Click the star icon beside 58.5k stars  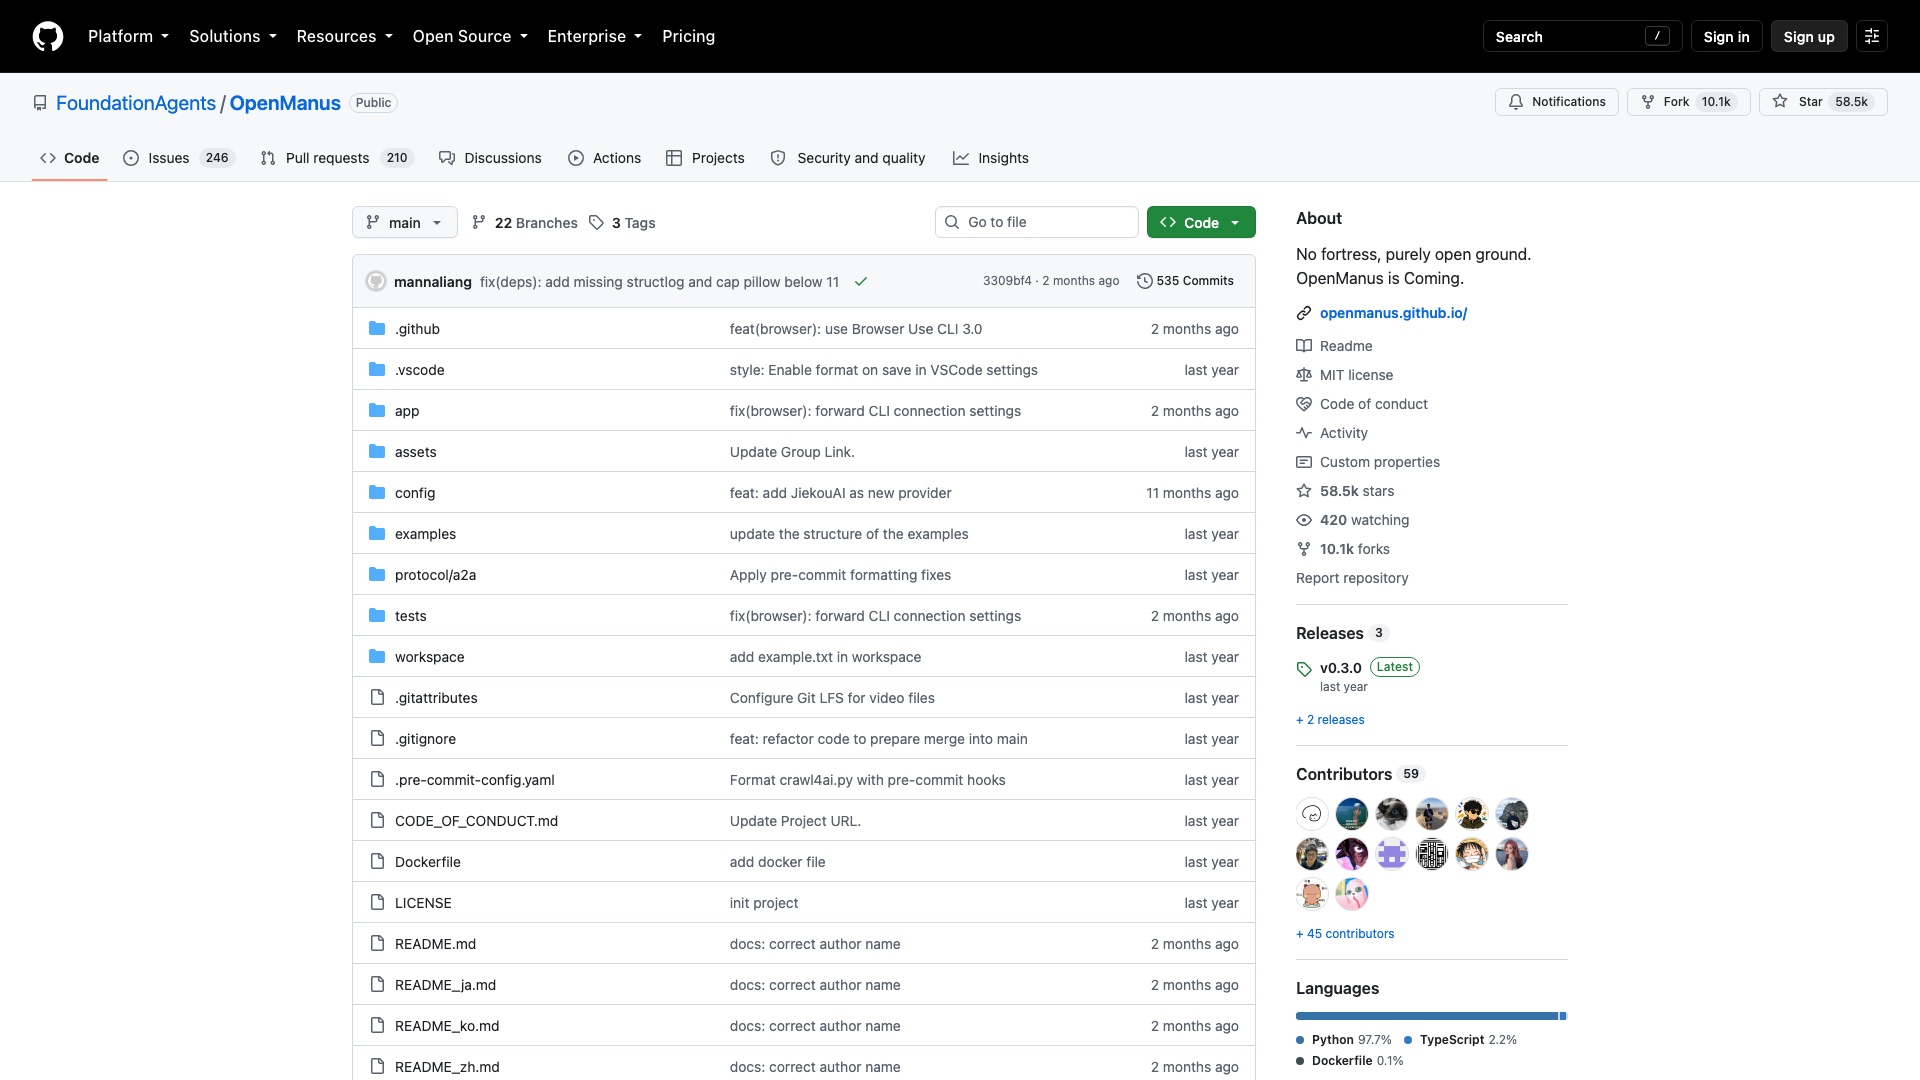1304,491
